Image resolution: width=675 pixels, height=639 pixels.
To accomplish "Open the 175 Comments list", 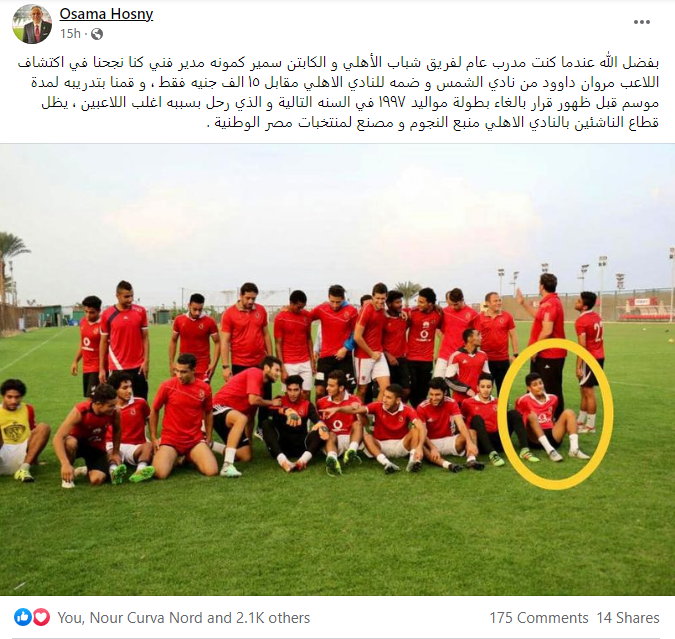I will 538,618.
